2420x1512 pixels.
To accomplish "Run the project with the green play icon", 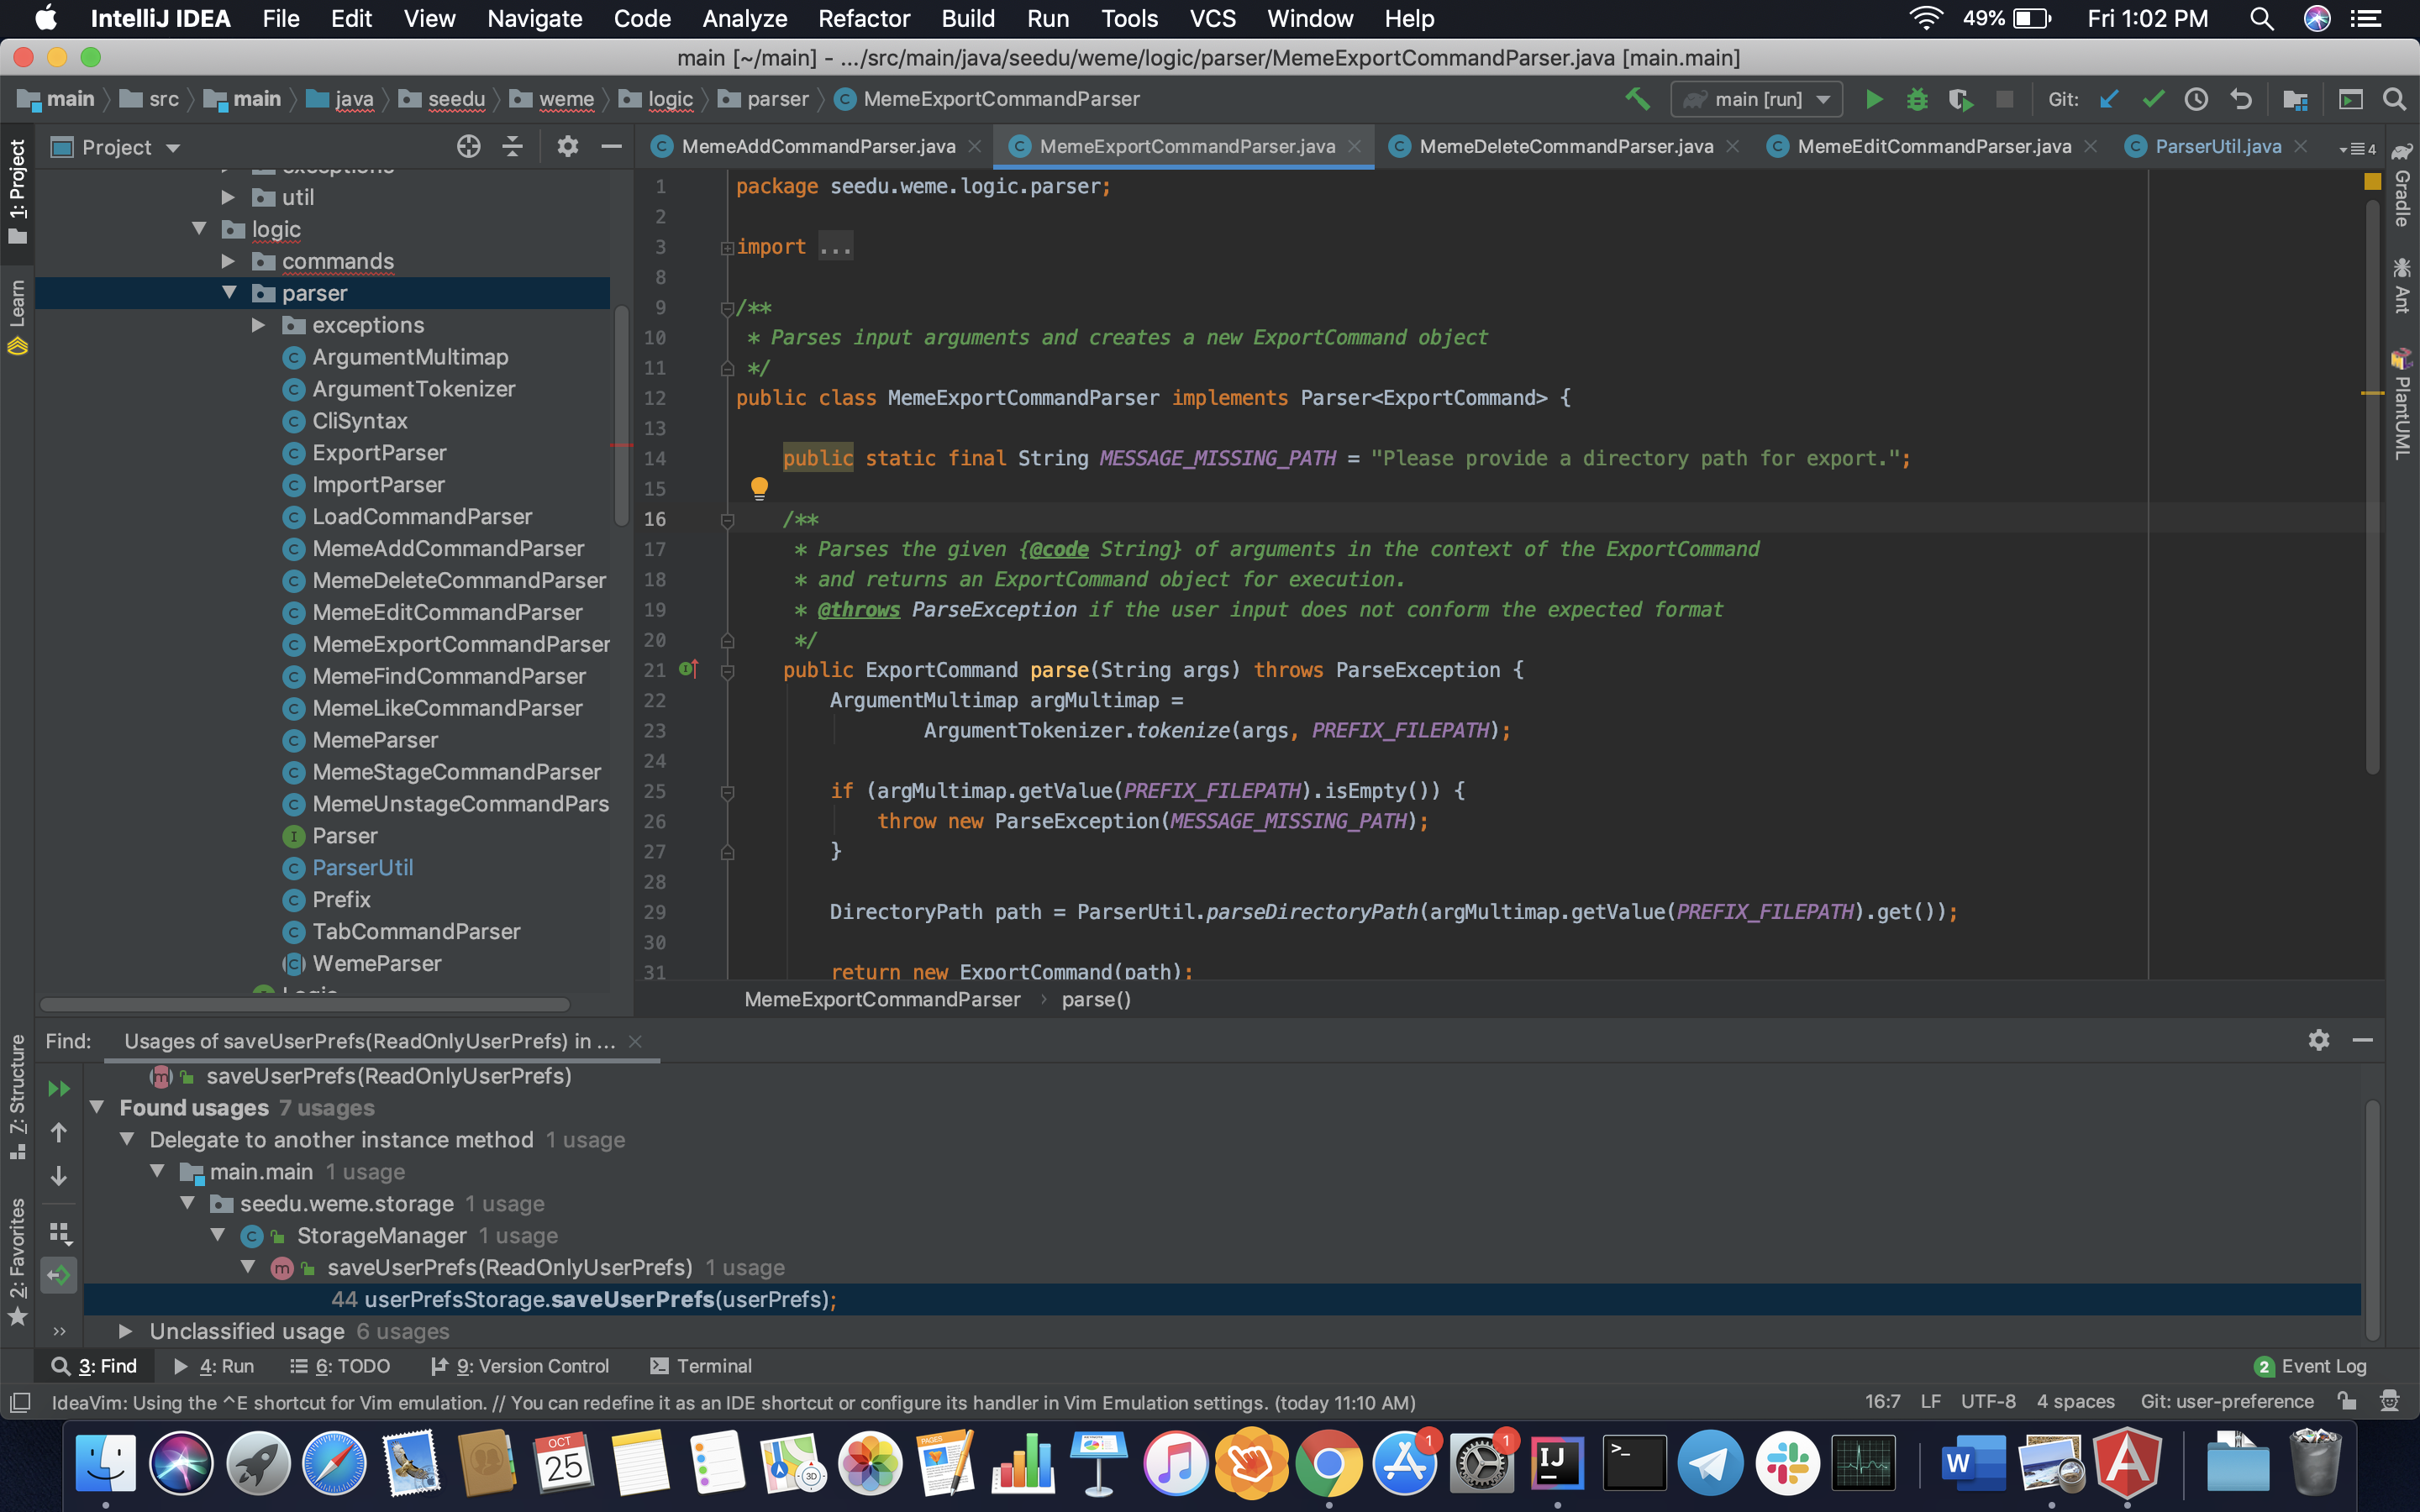I will tap(1874, 99).
